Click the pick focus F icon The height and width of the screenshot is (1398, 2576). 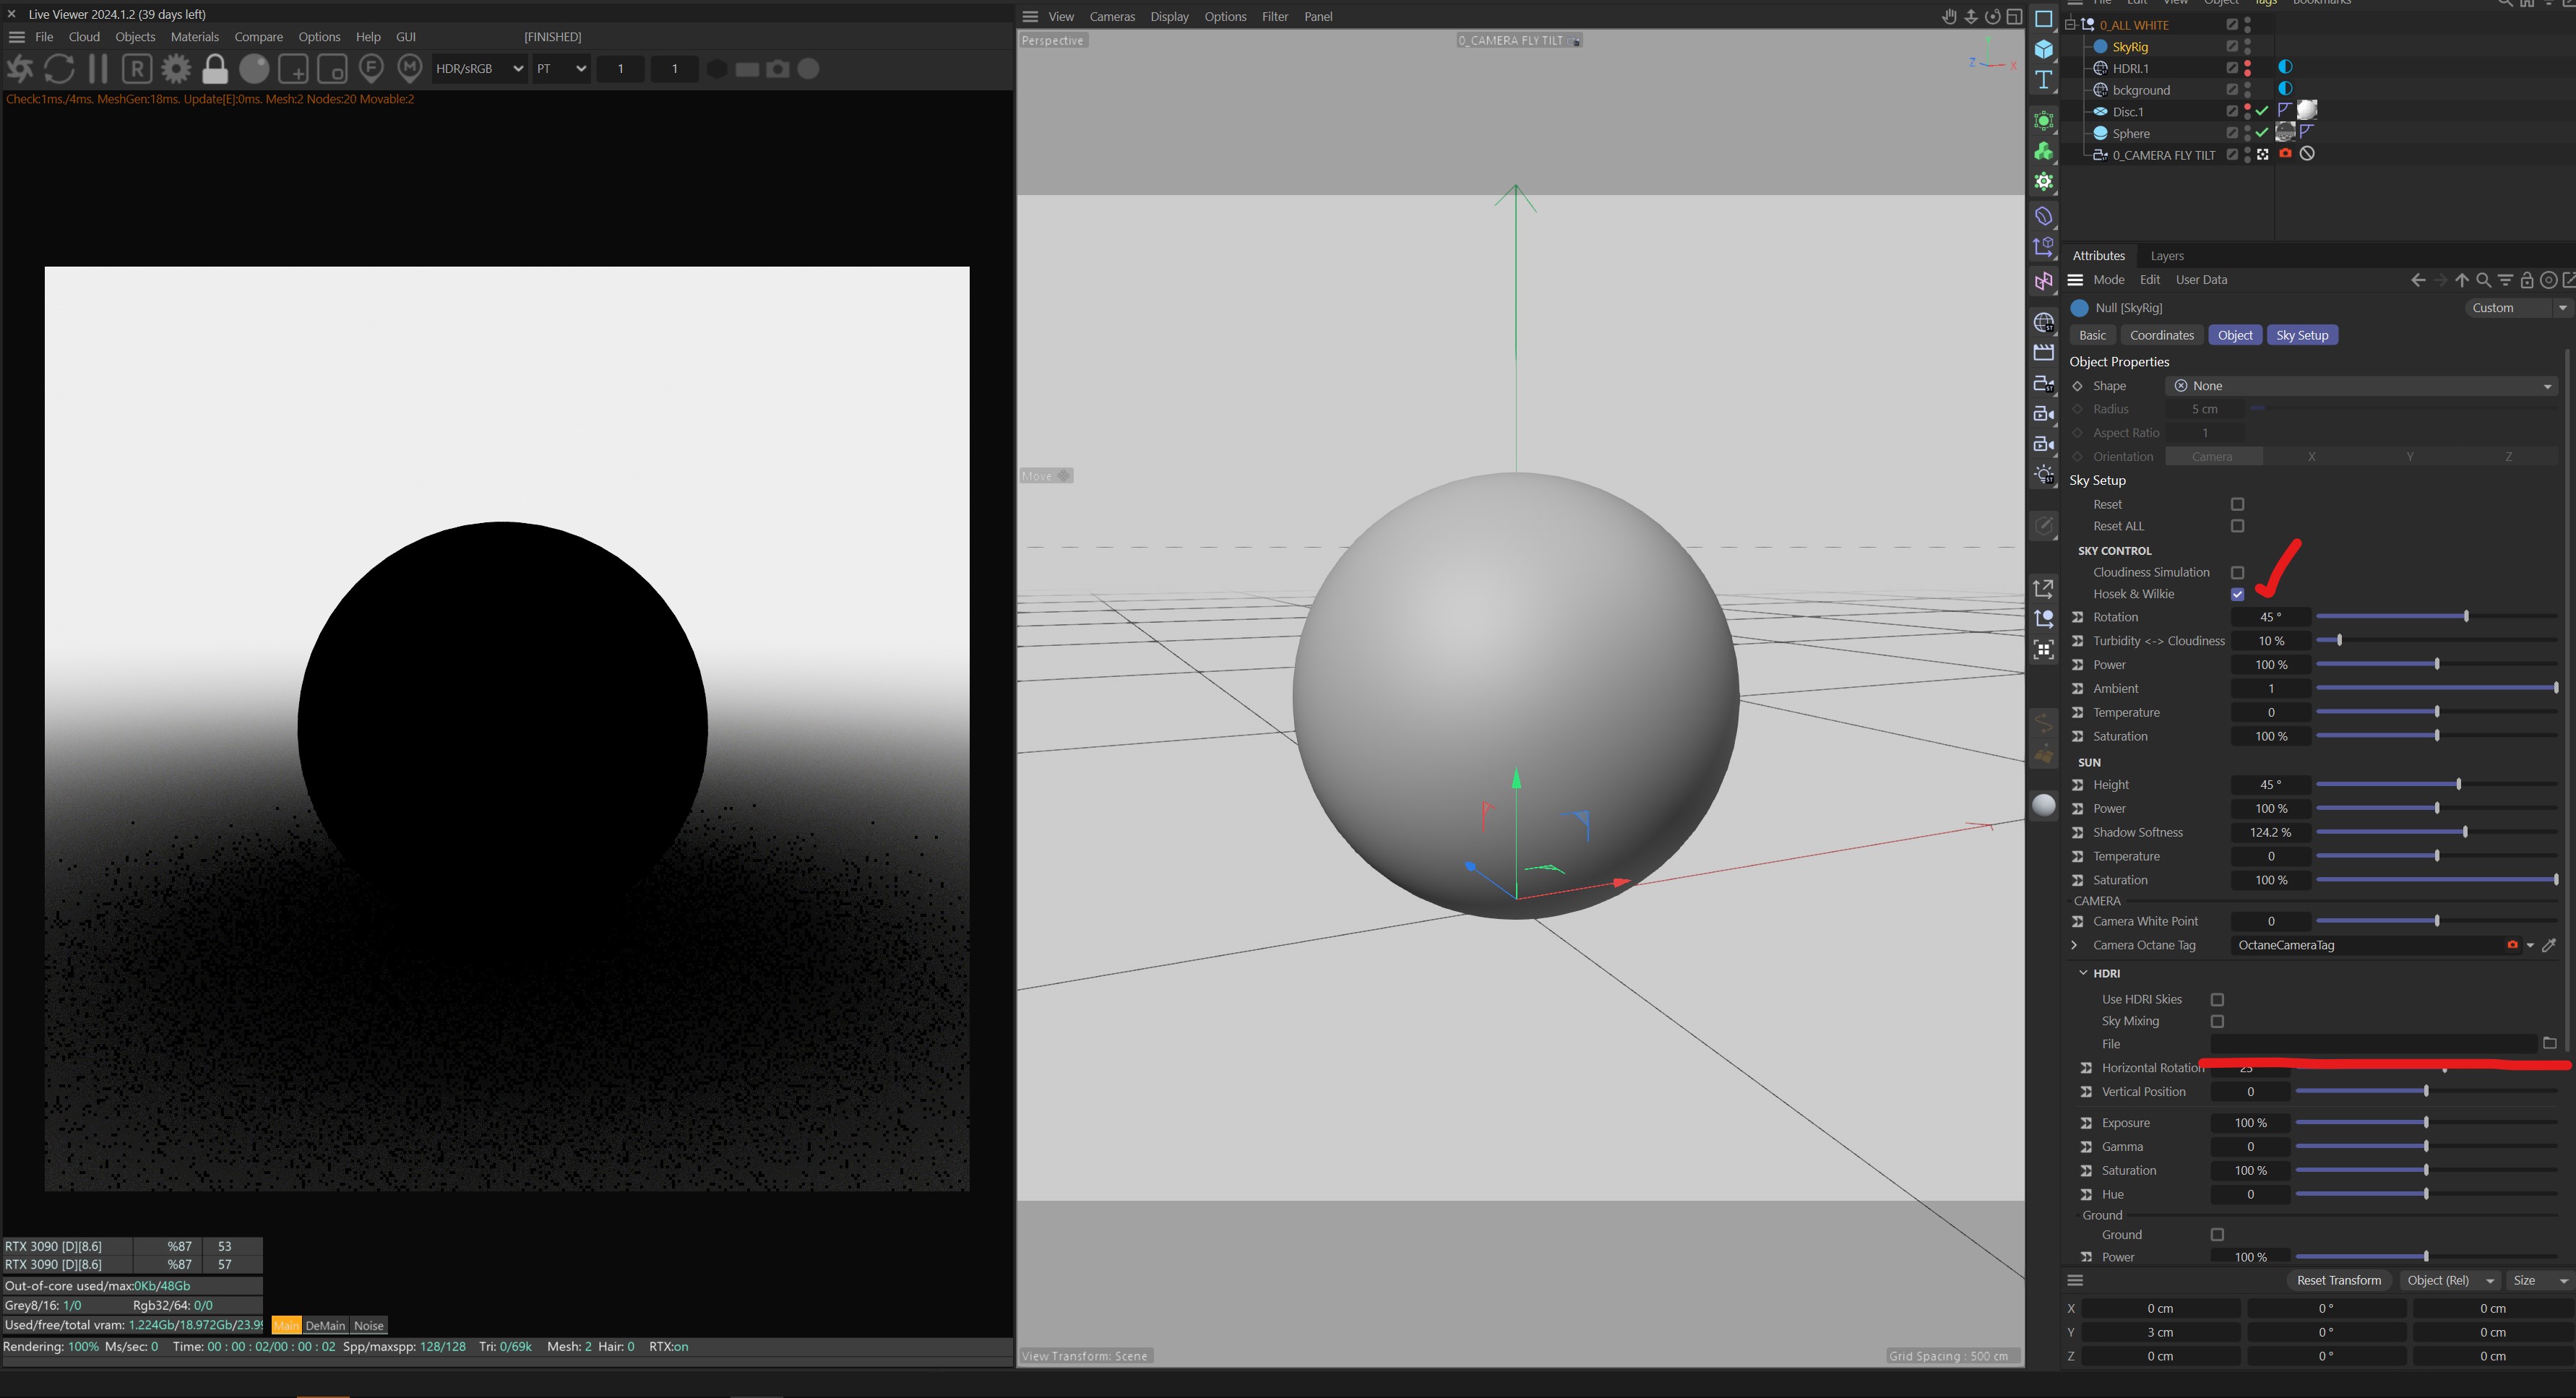click(x=371, y=69)
